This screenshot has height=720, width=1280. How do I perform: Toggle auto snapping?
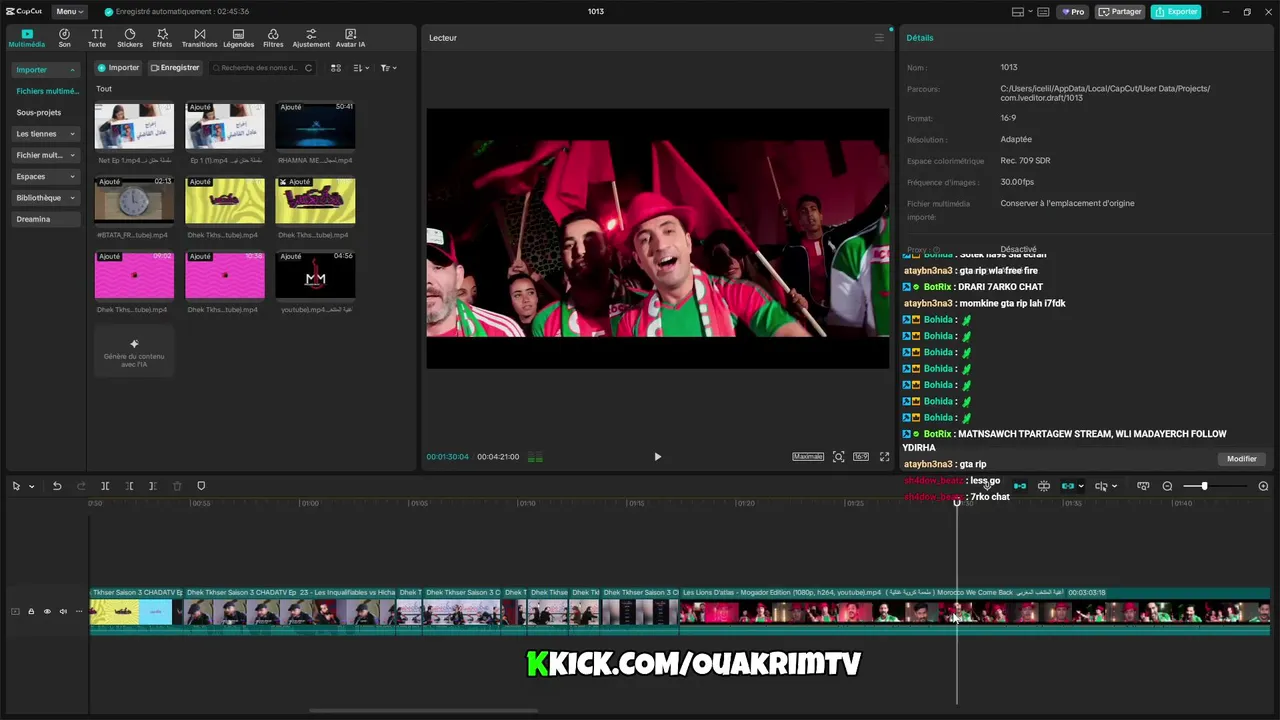pos(1044,486)
